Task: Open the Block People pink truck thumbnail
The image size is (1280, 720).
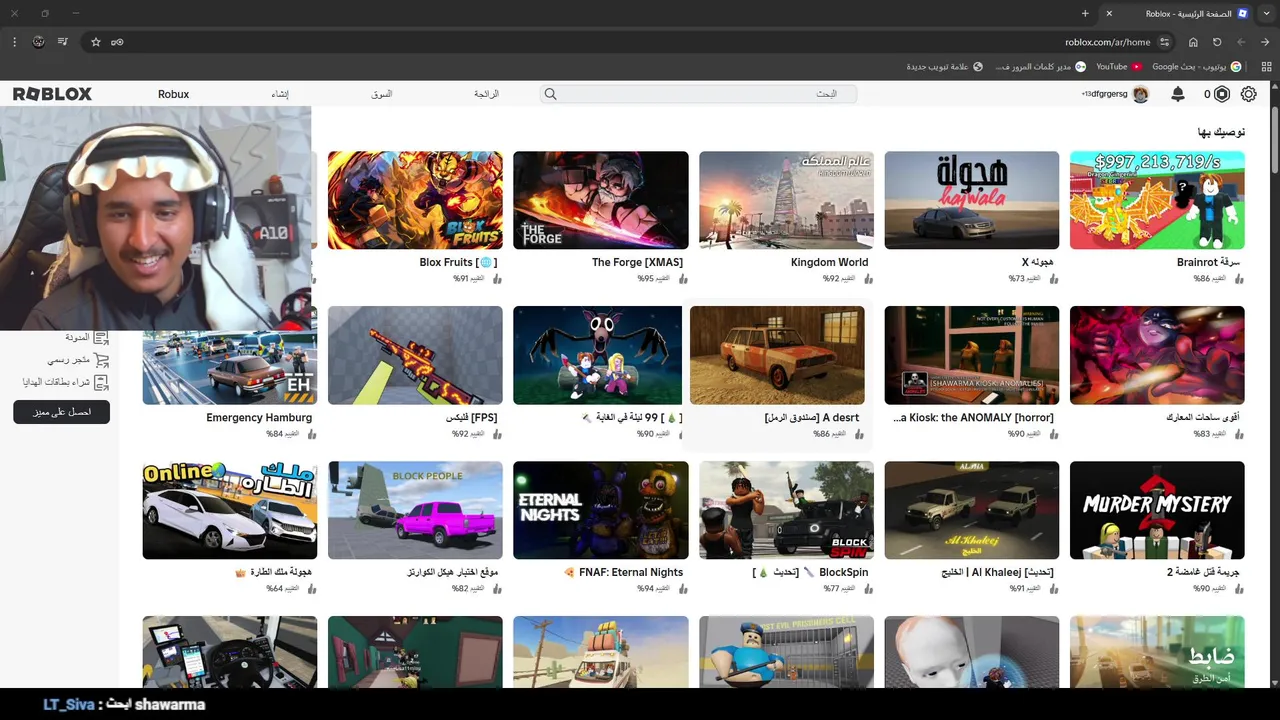Action: coord(415,510)
